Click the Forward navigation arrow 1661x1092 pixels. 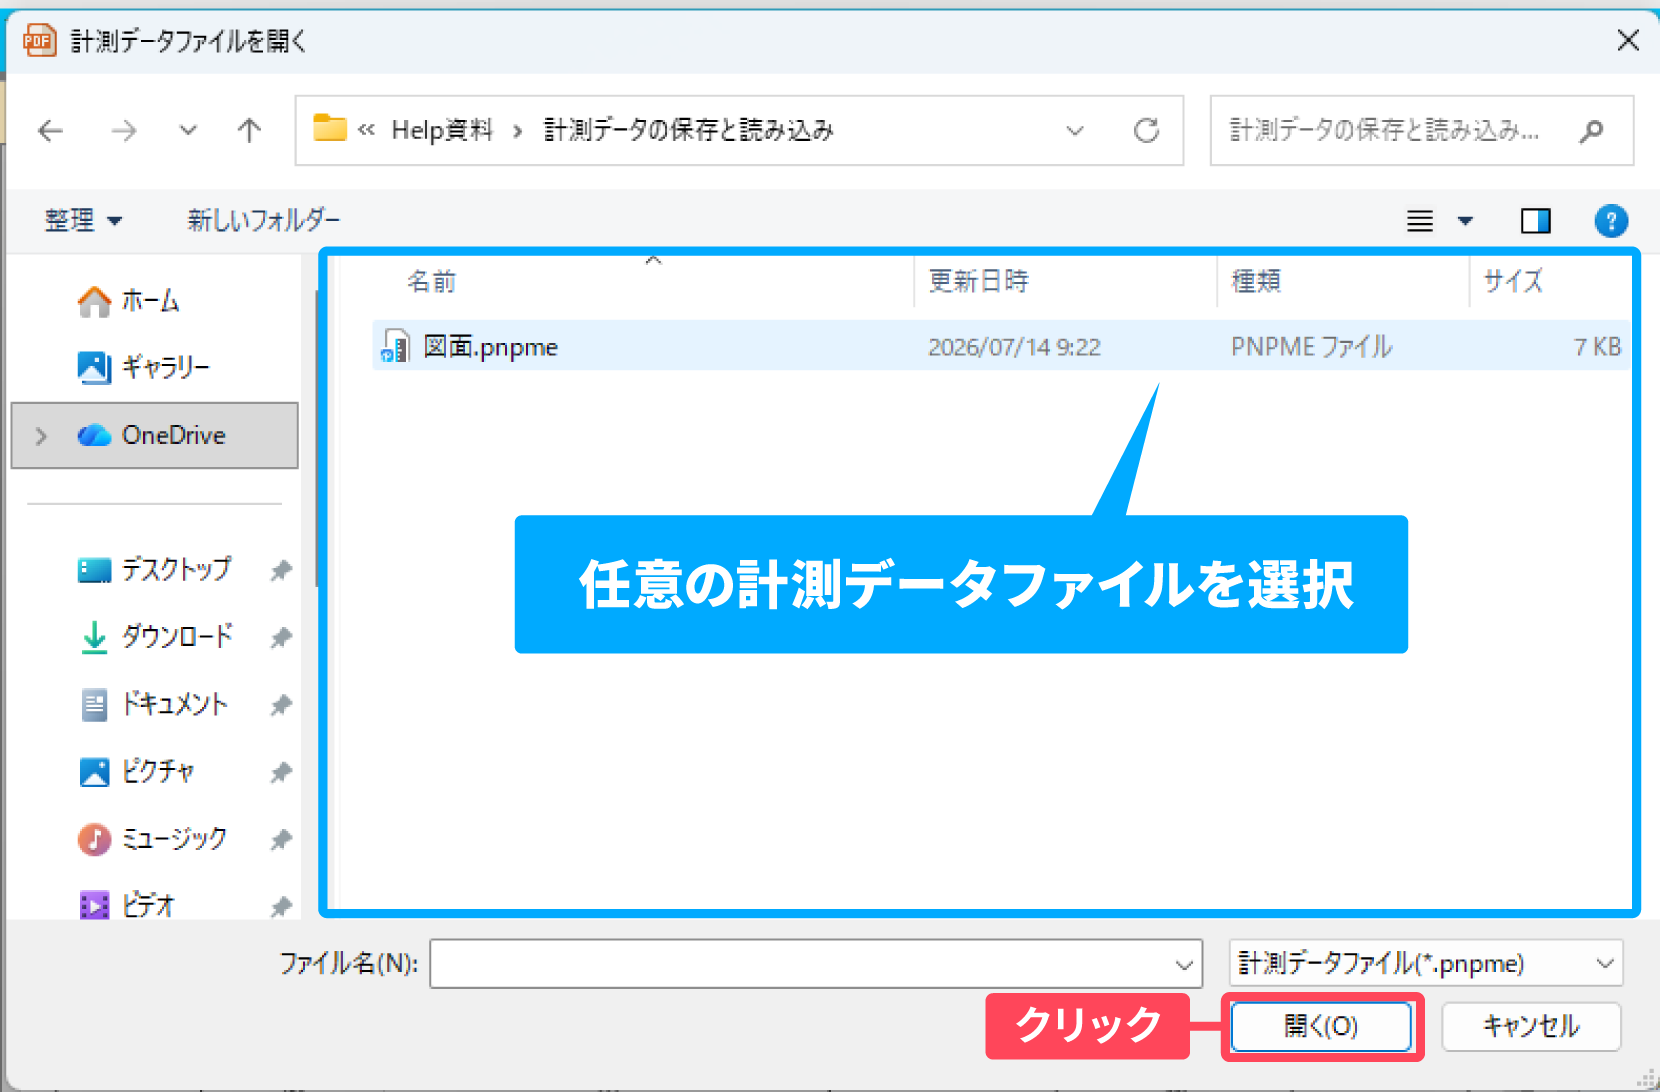[x=124, y=130]
